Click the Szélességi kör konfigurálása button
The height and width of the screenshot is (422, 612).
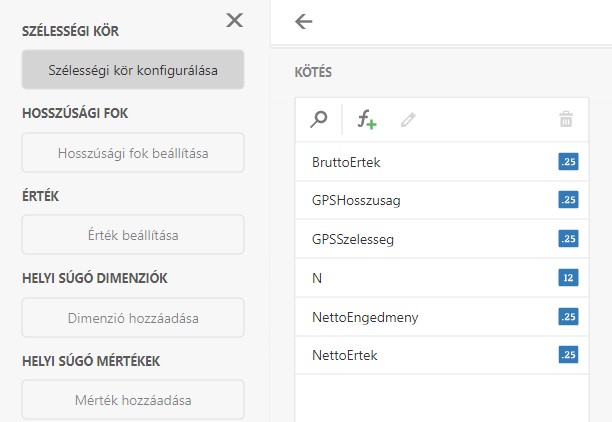132,70
